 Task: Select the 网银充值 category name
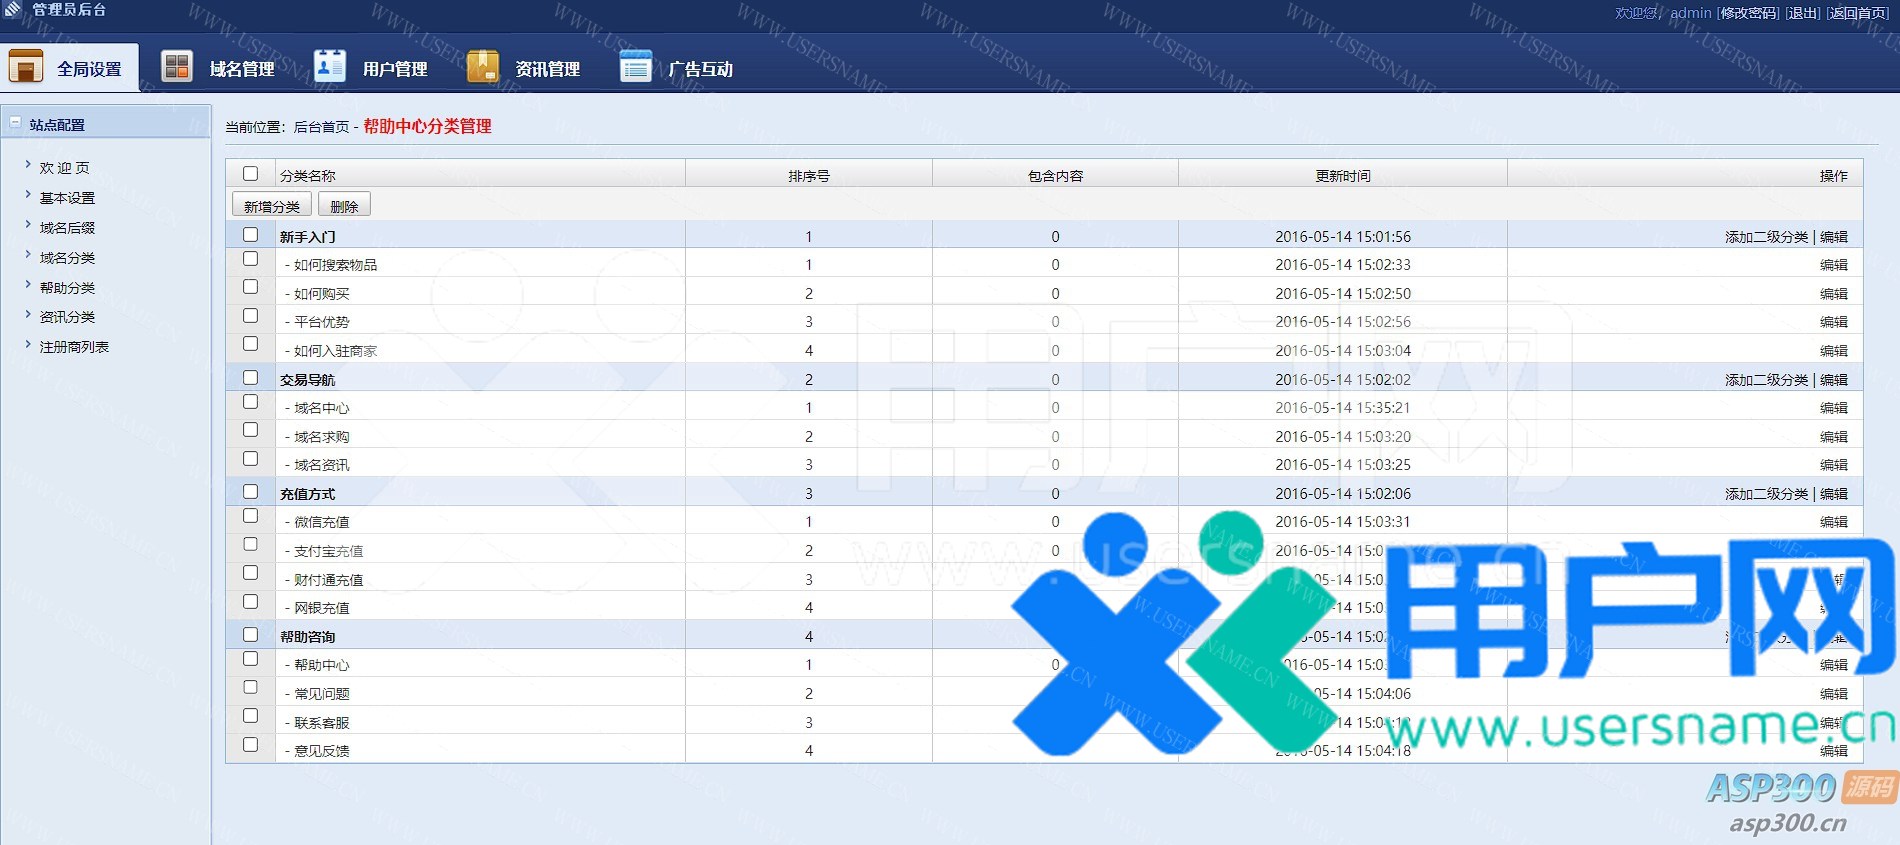coord(322,608)
